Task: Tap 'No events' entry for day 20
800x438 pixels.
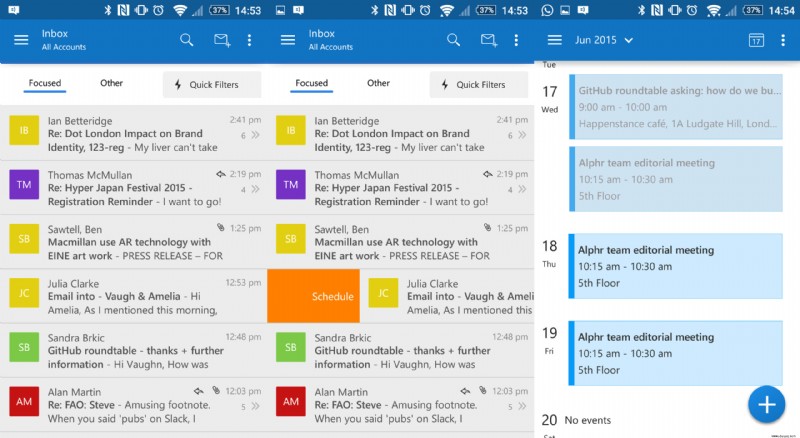Action: pos(587,420)
